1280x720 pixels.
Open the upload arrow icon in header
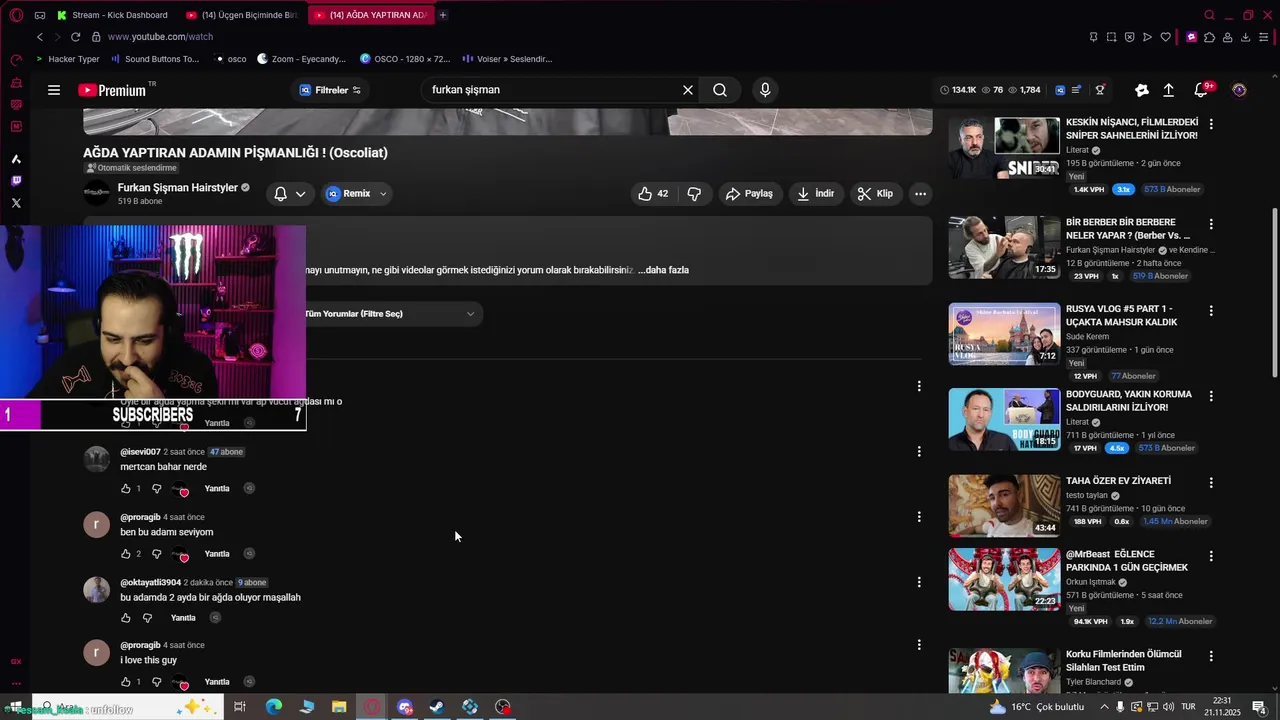point(1168,90)
